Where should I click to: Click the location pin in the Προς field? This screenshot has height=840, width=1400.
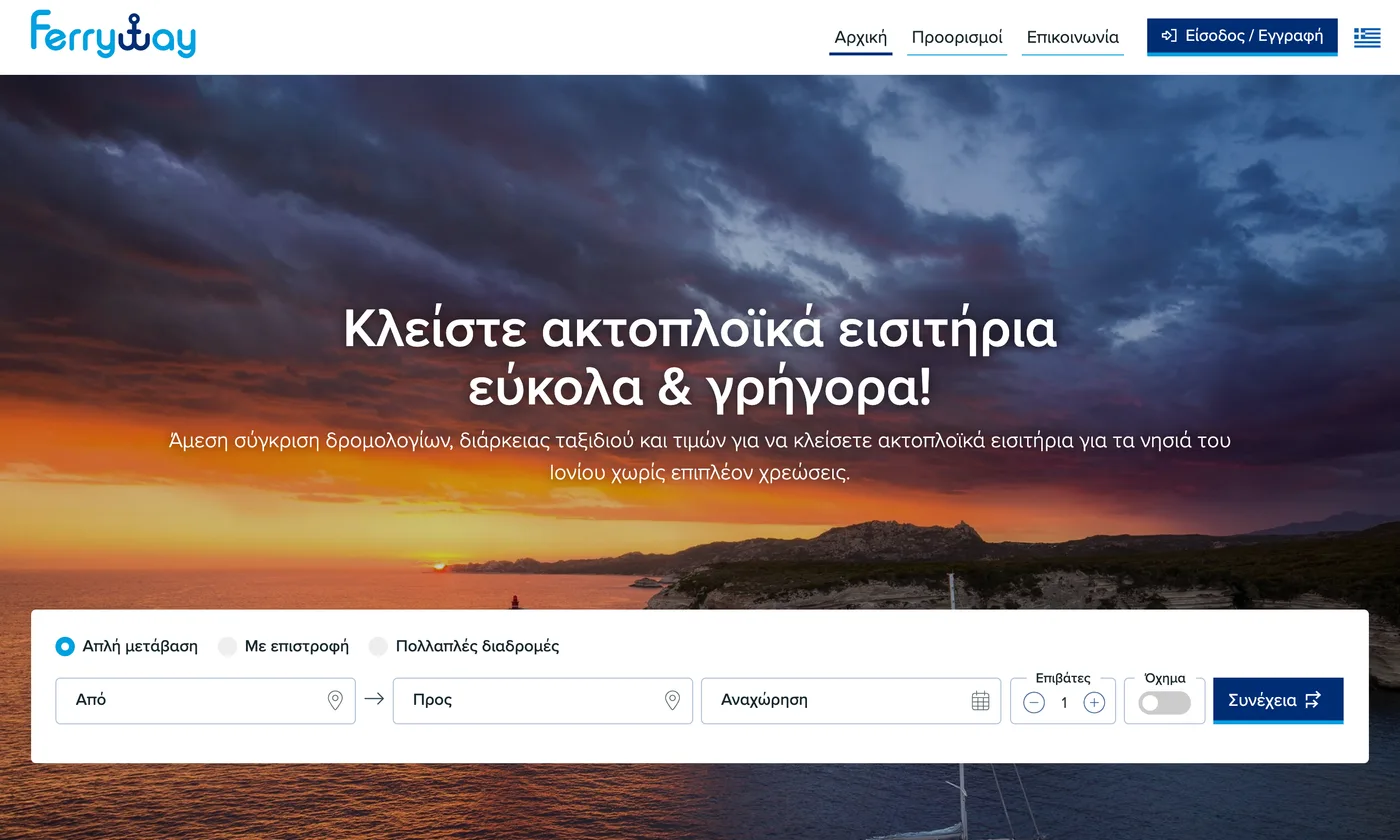pyautogui.click(x=673, y=701)
